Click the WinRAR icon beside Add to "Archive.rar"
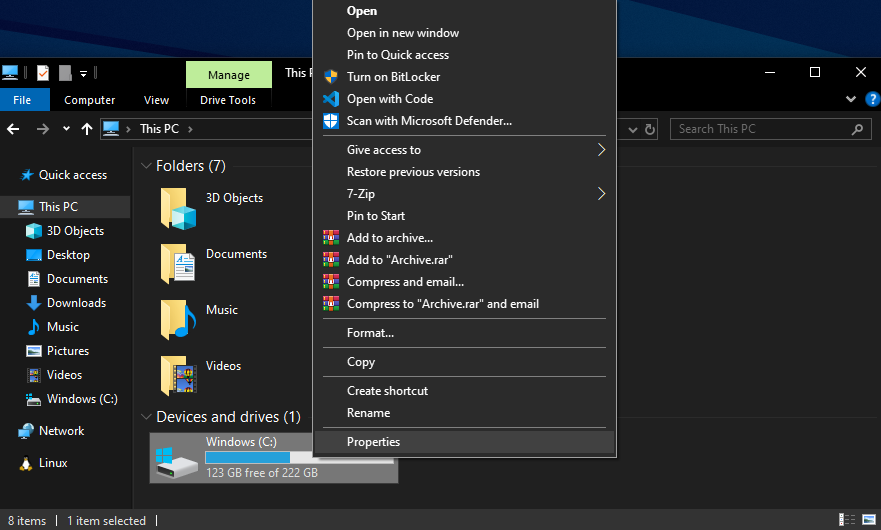This screenshot has width=881, height=530. coord(331,260)
